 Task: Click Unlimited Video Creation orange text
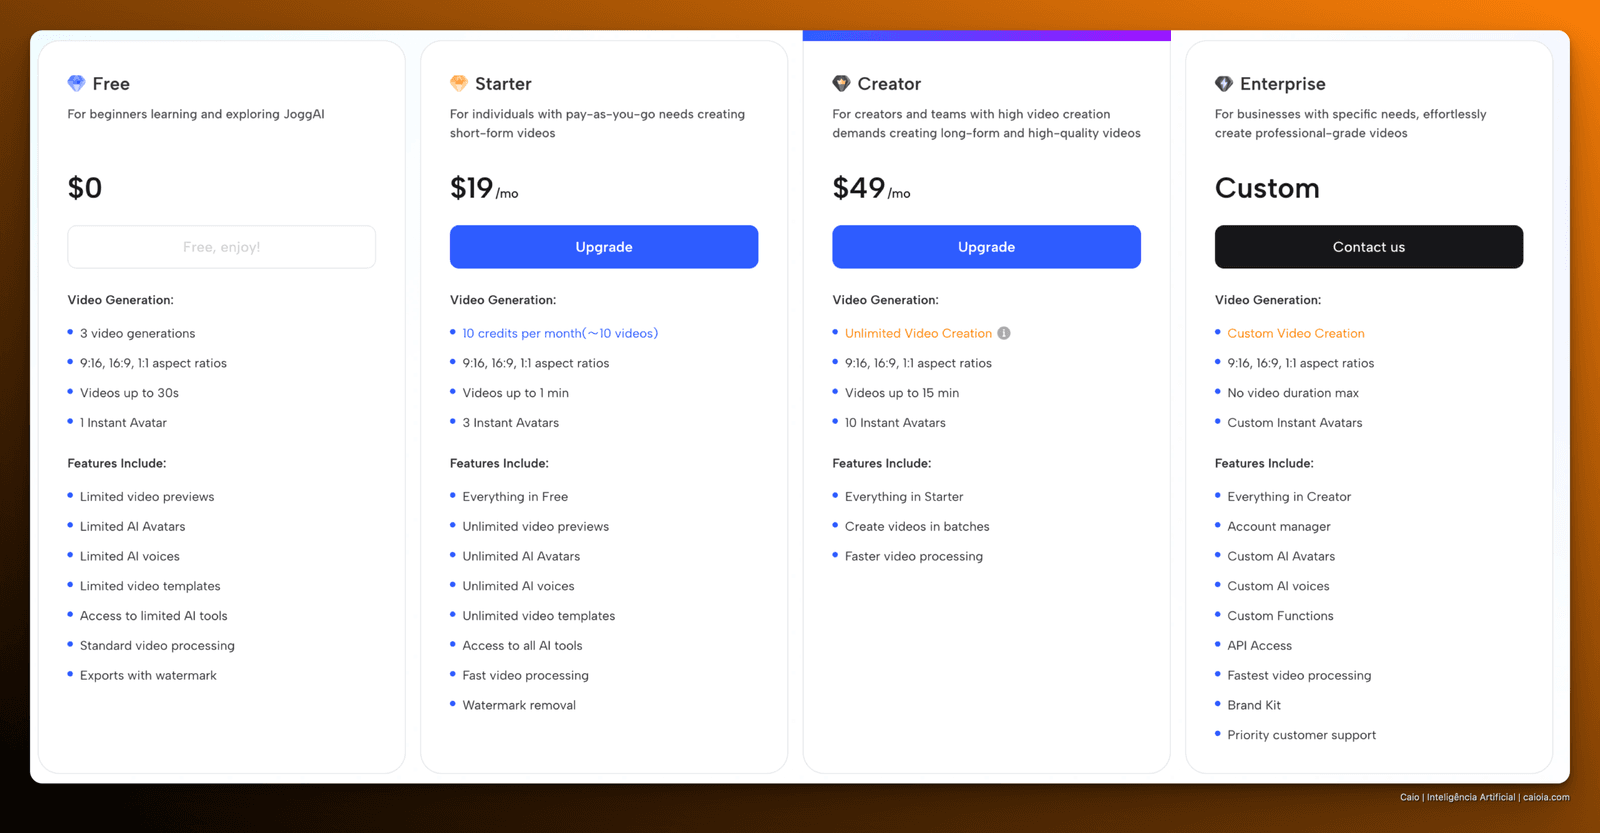click(918, 333)
